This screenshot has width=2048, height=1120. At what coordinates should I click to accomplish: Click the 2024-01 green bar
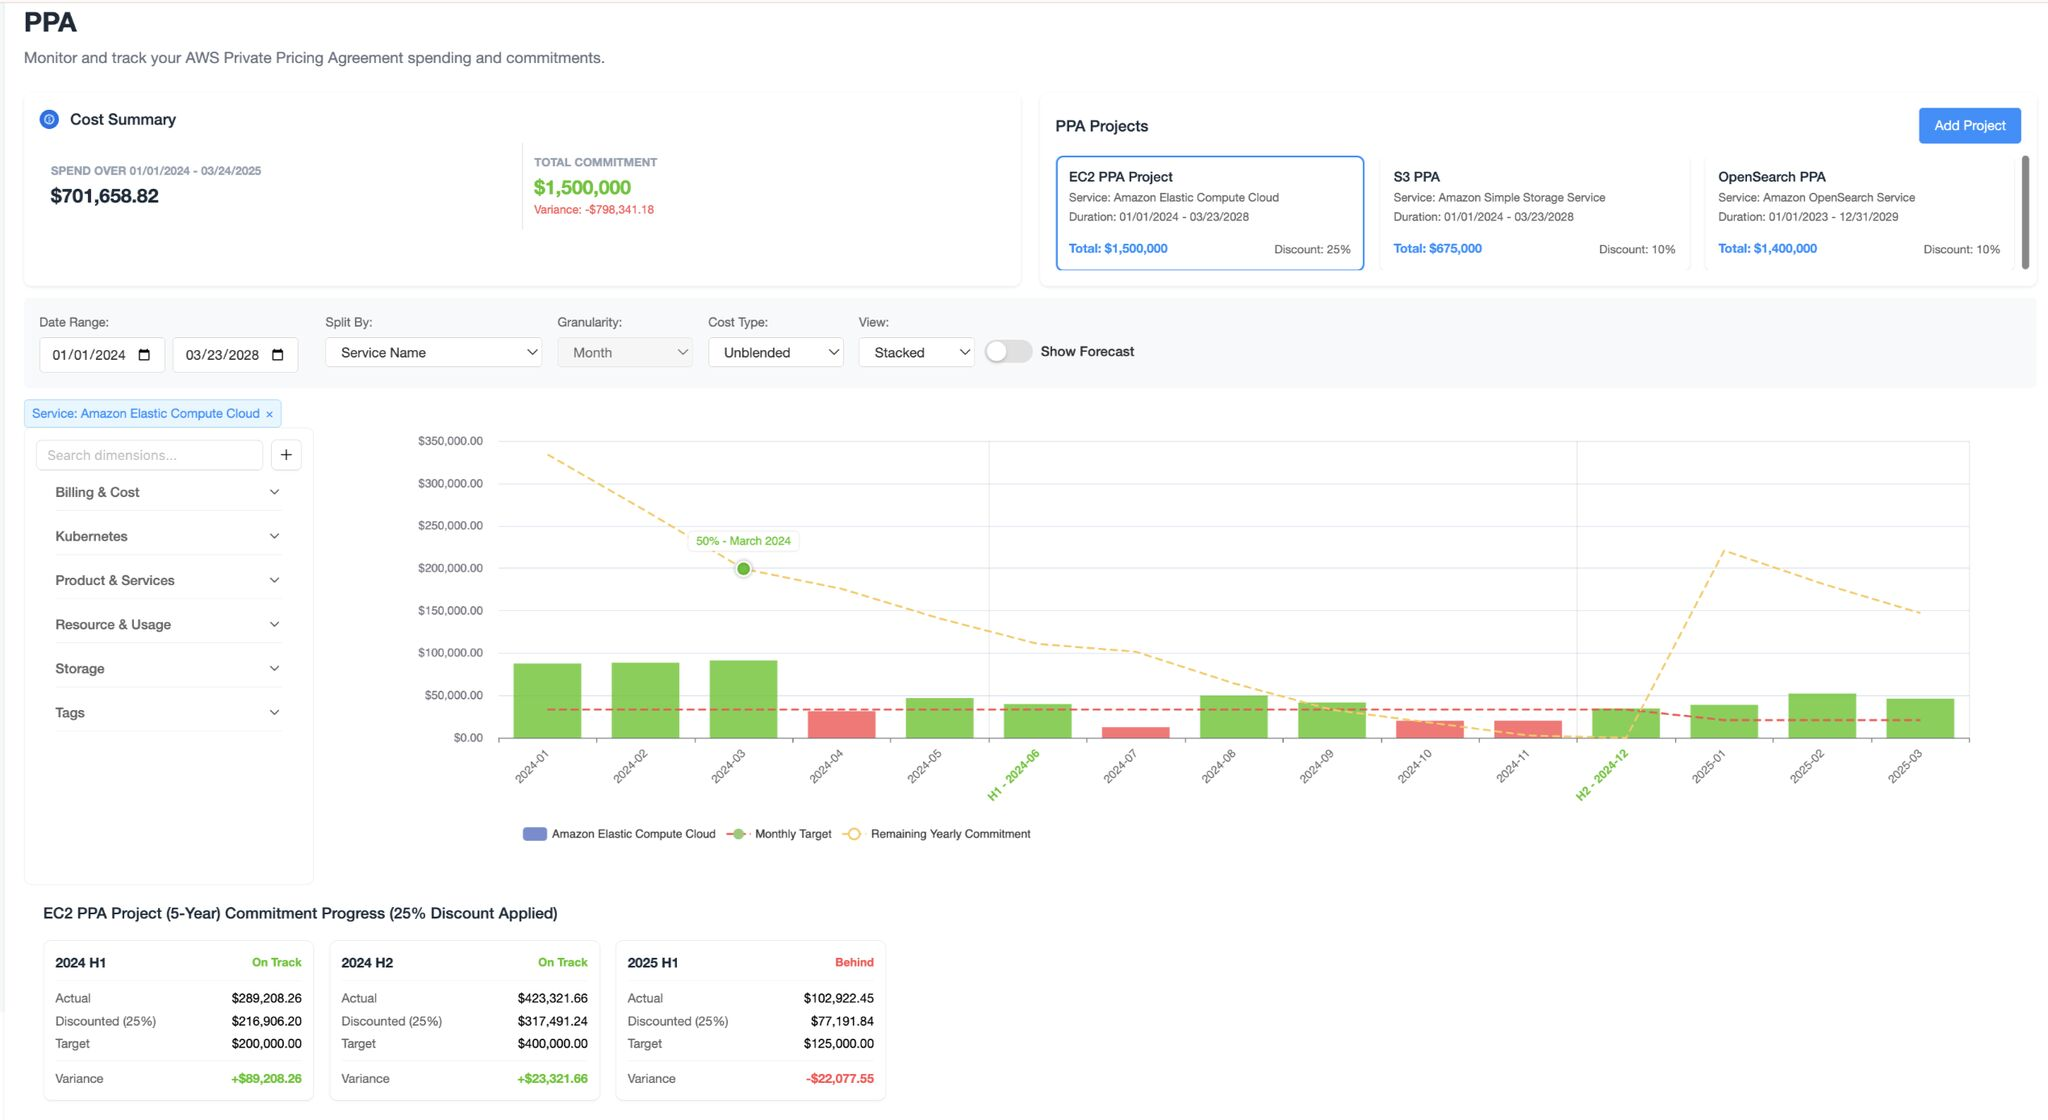coord(547,701)
